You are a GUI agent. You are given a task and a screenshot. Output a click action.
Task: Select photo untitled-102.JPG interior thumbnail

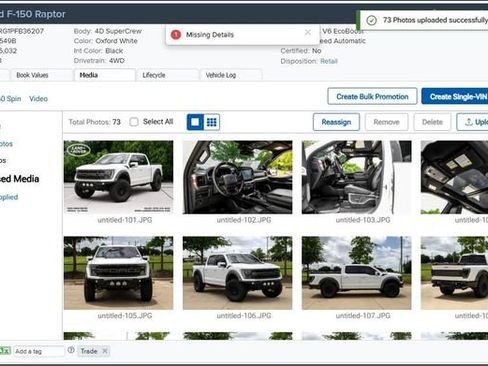[x=238, y=177]
